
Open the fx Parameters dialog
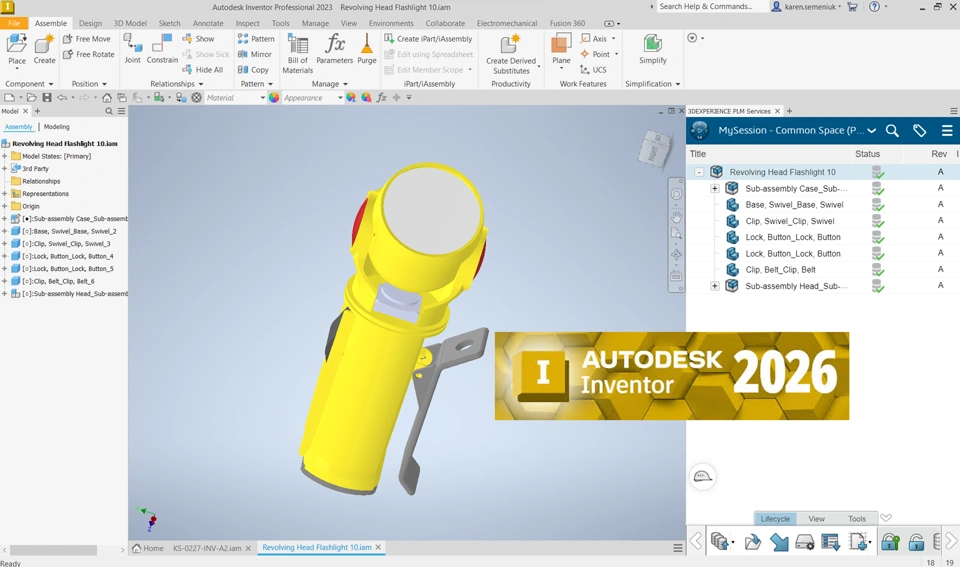click(x=334, y=49)
